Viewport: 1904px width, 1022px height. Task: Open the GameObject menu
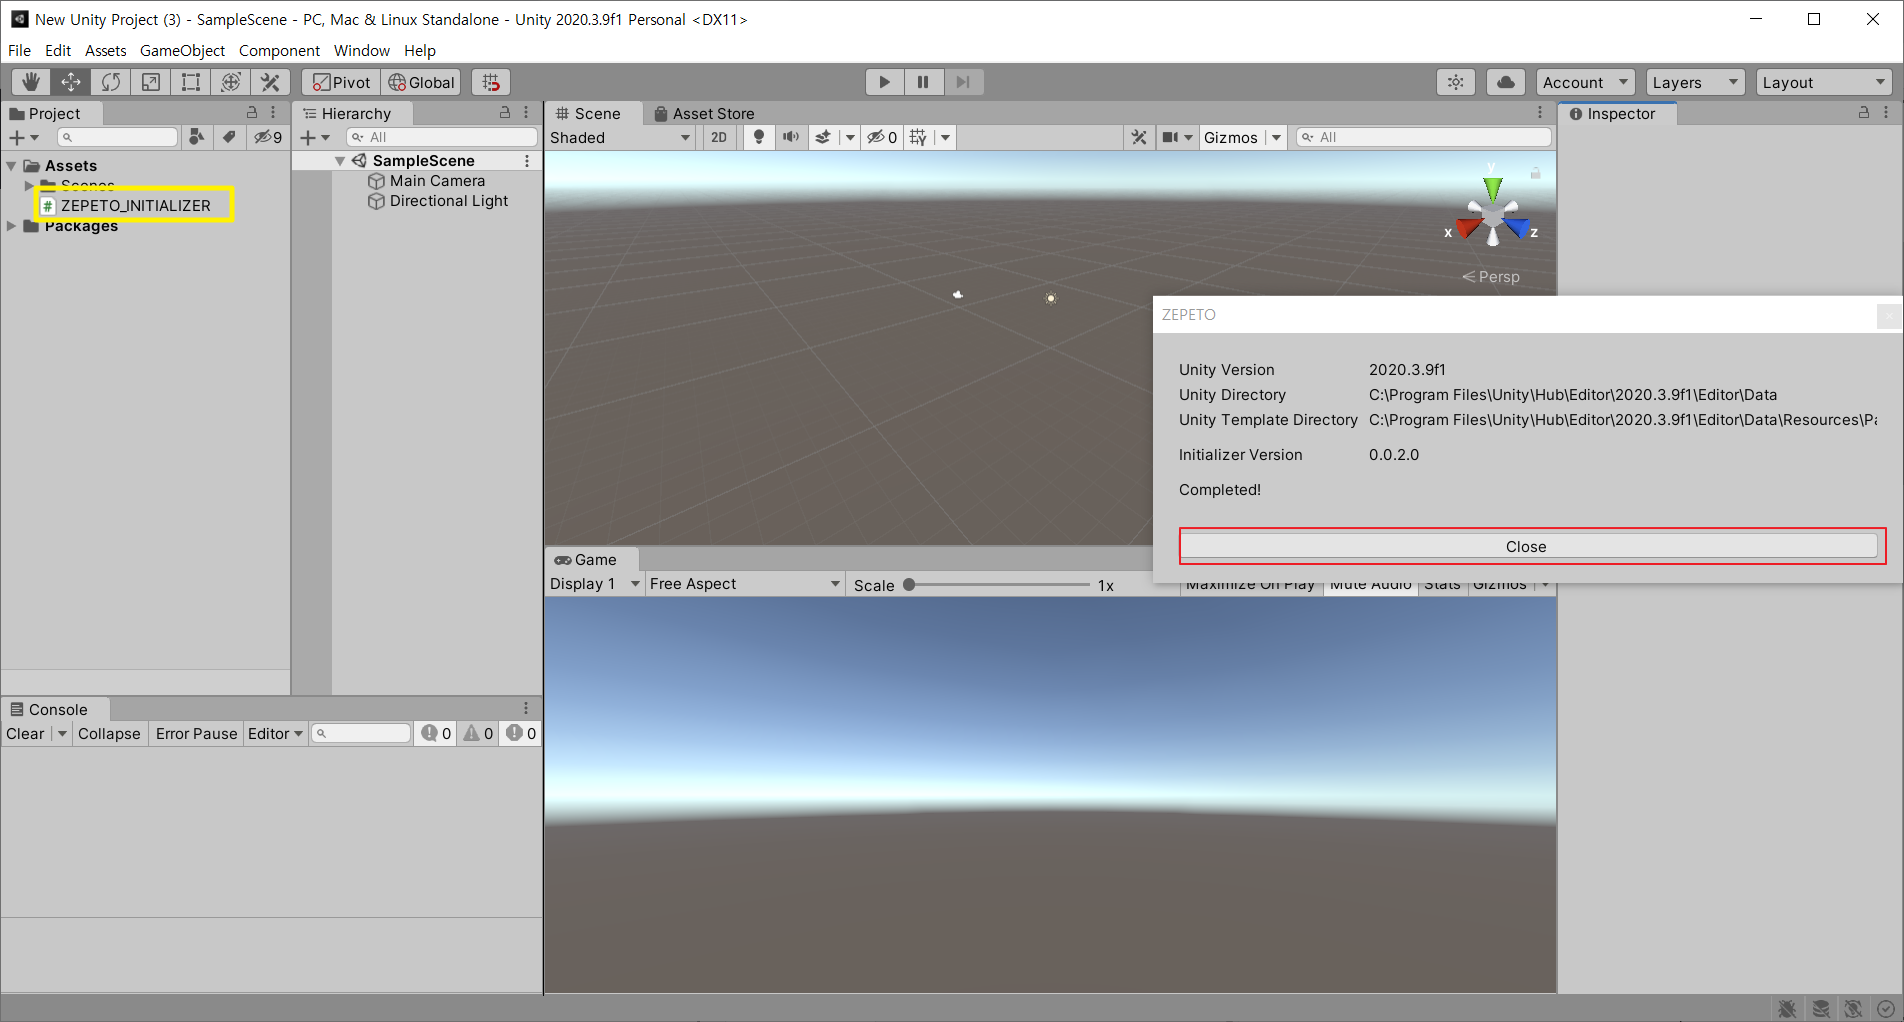point(182,50)
